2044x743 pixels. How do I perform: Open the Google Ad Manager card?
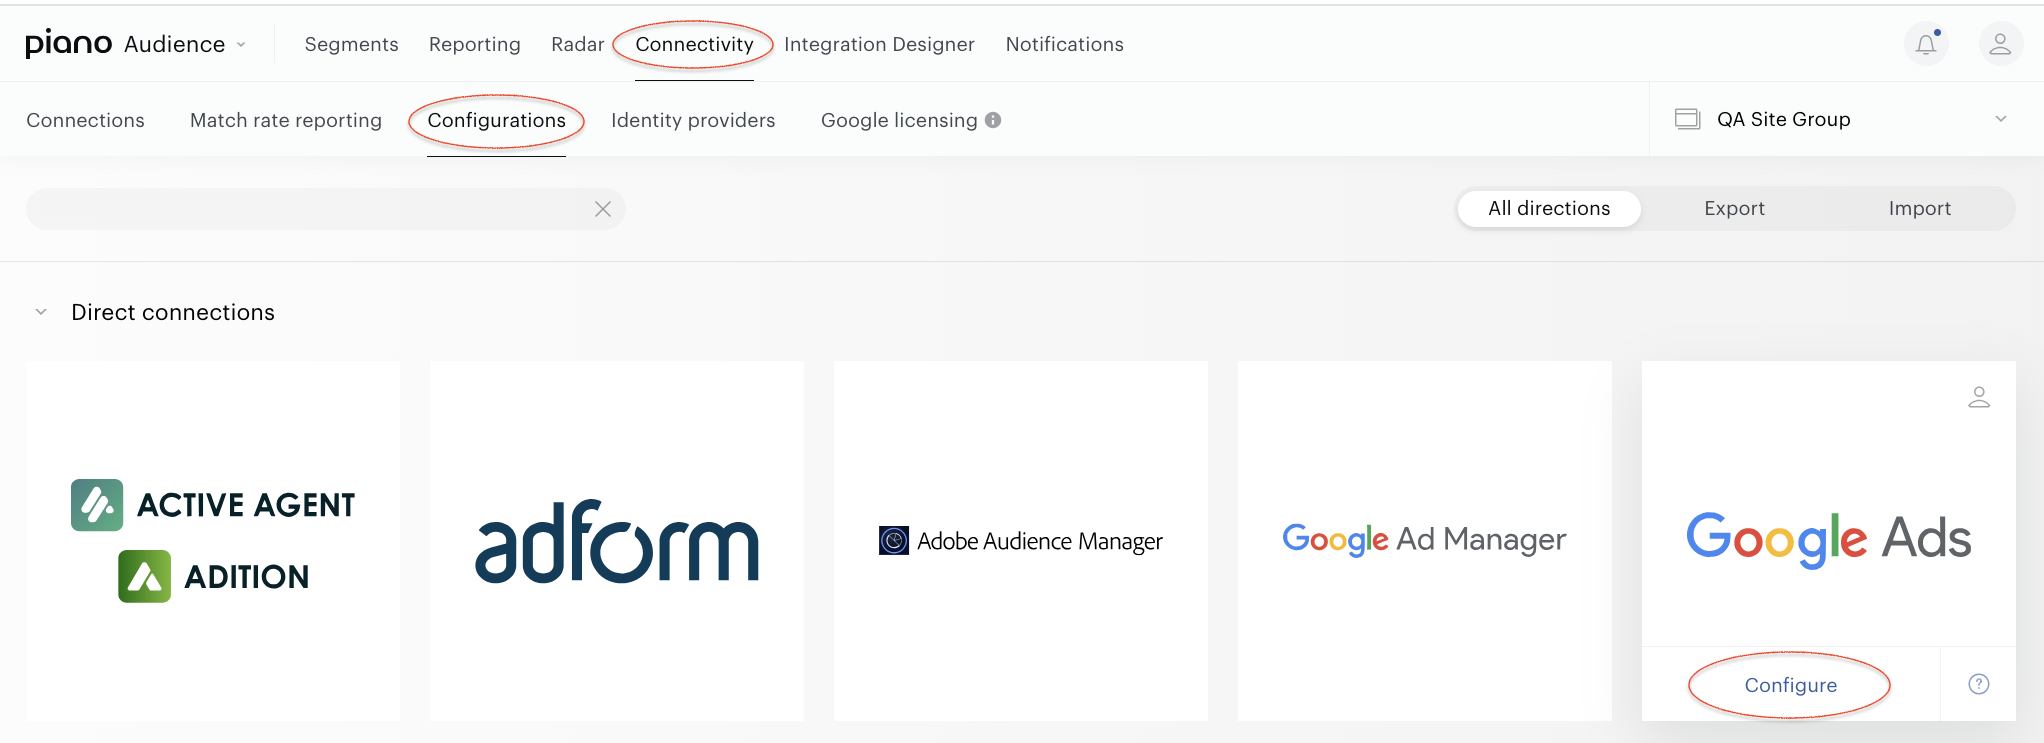(x=1425, y=541)
